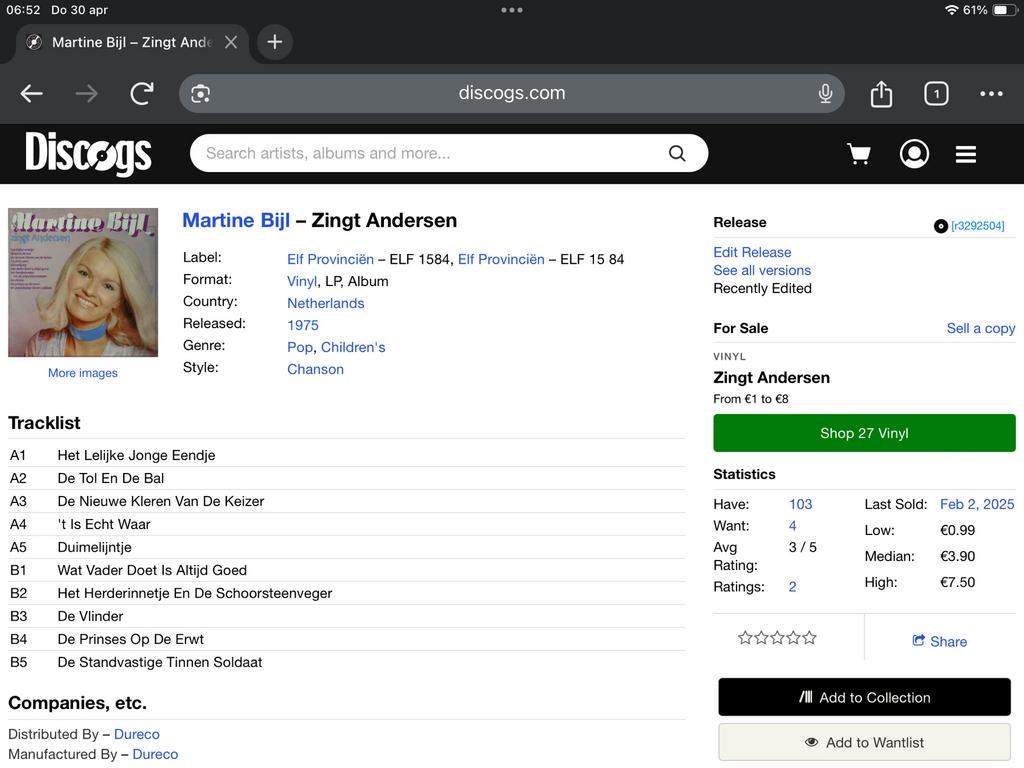The image size is (1024, 768).
Task: Click the release ID r3292504 link
Action: [x=978, y=226]
